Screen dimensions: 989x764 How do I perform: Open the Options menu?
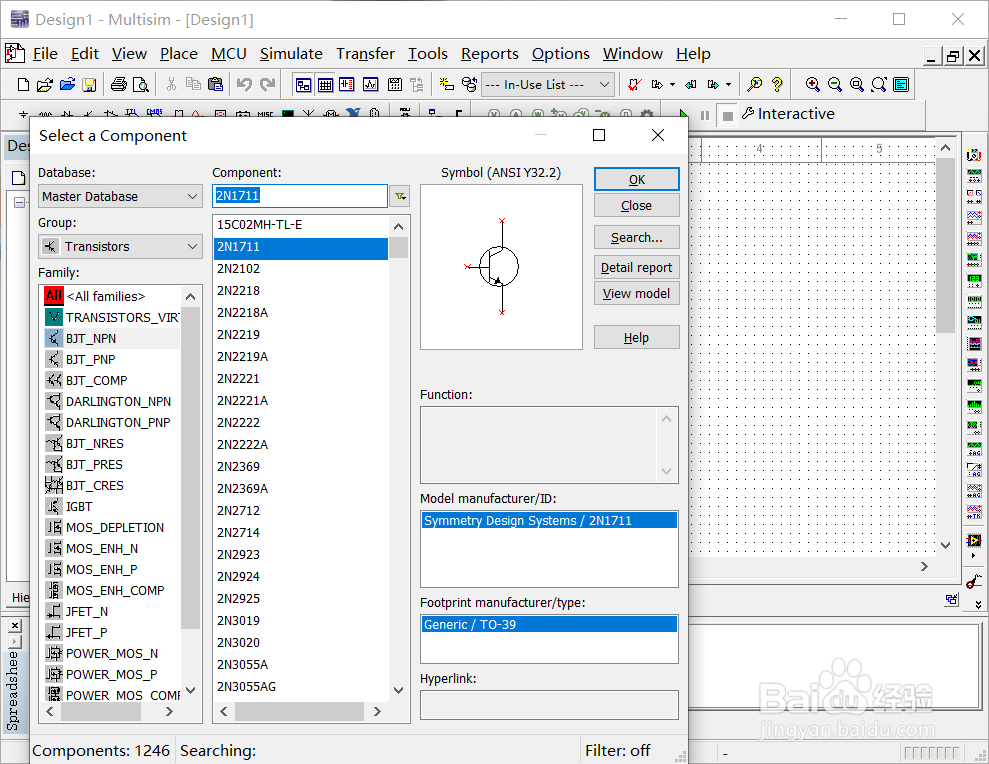[x=560, y=54]
